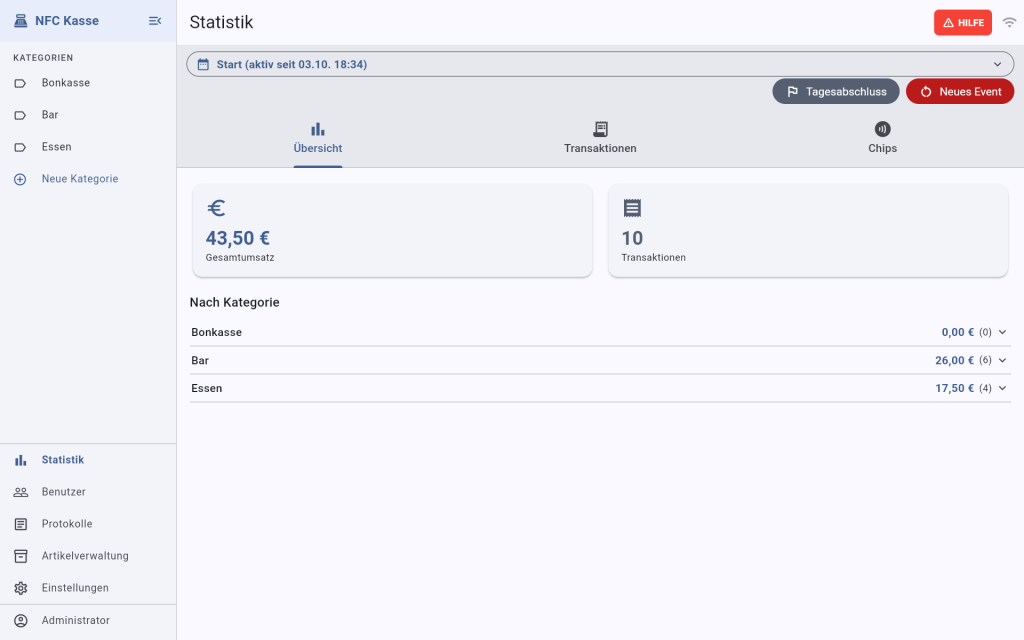The image size is (1024, 640).
Task: Open the event selector dropdown arrow
Action: [x=997, y=64]
